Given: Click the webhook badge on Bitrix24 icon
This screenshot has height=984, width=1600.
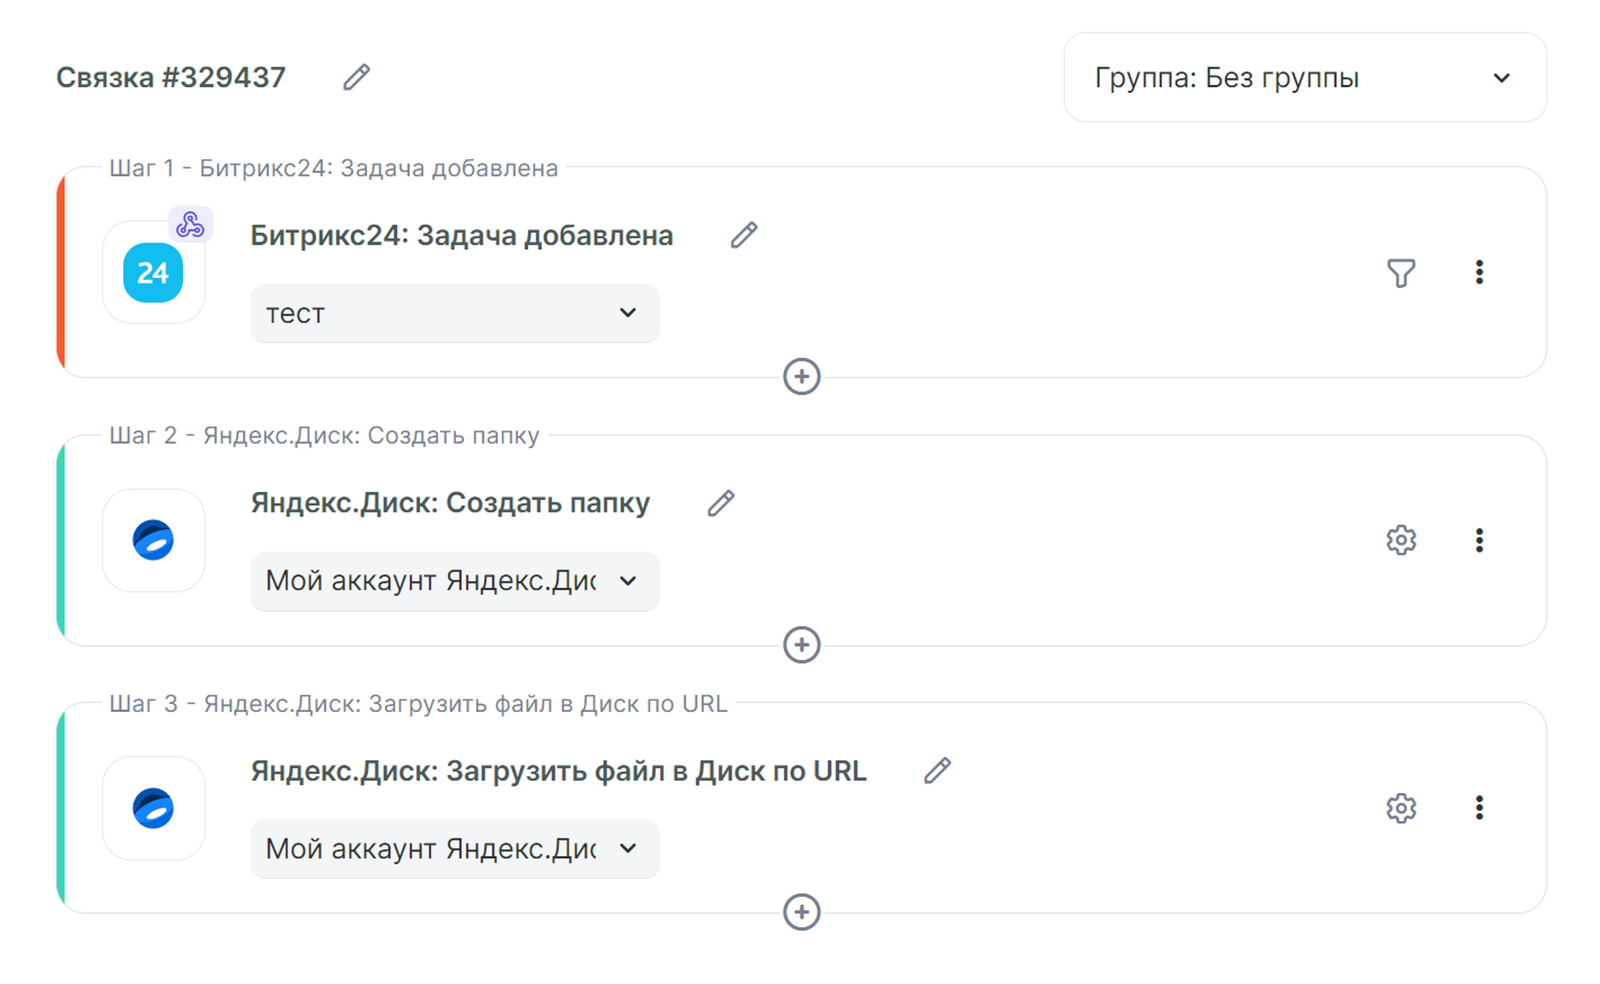Looking at the screenshot, I should [190, 225].
